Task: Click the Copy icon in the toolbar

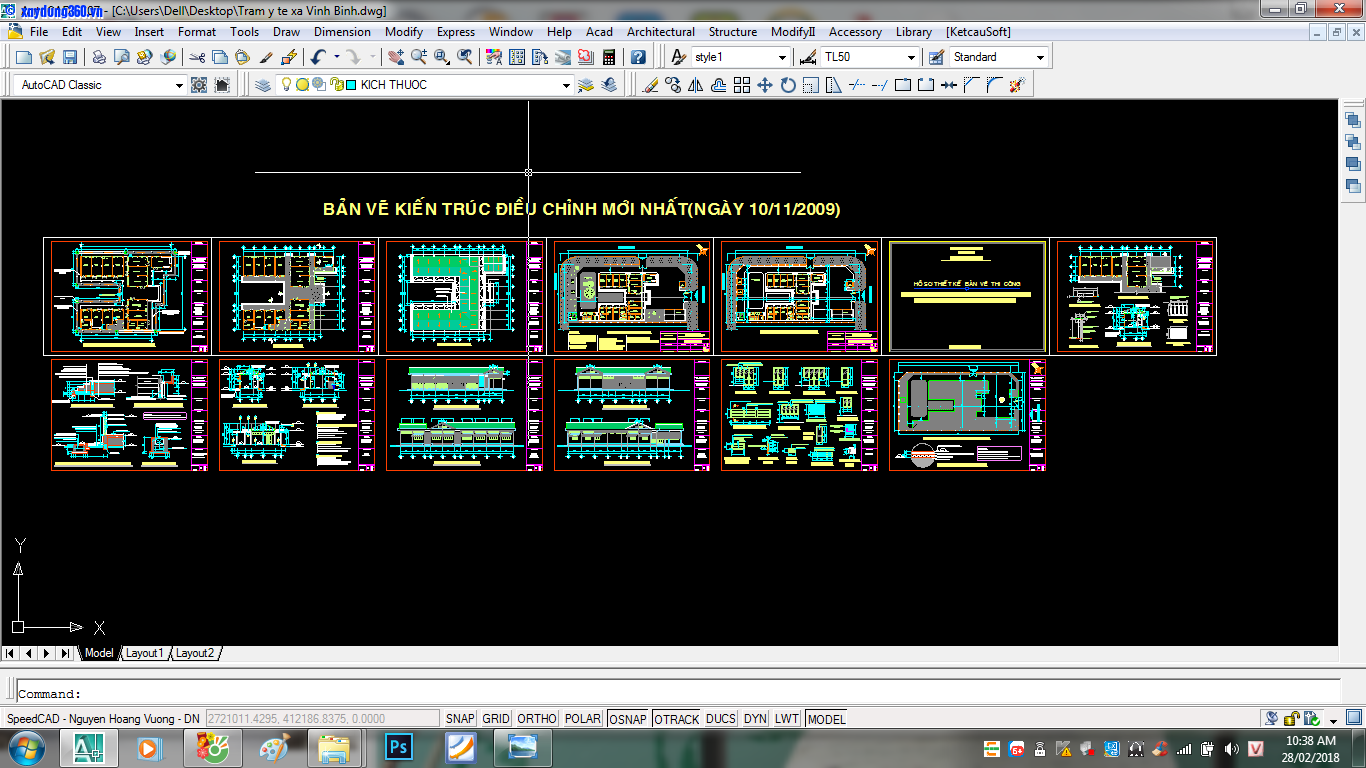Action: (219, 57)
